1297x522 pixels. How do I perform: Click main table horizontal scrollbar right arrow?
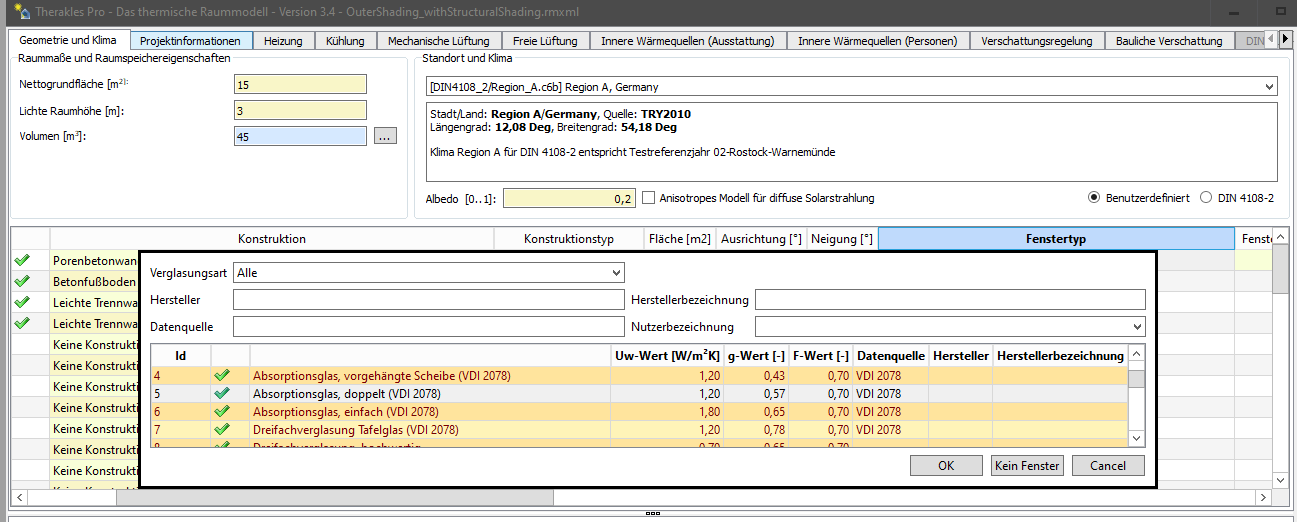[x=1265, y=496]
